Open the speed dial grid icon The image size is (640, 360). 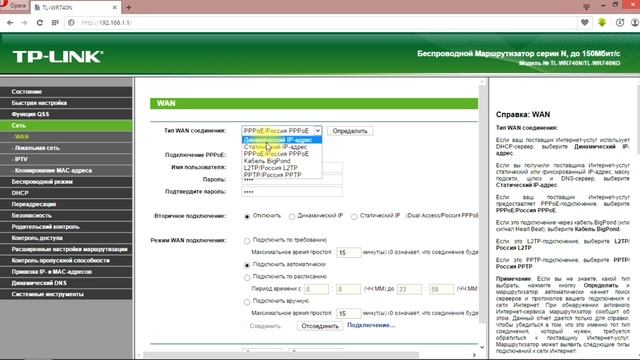(x=55, y=22)
